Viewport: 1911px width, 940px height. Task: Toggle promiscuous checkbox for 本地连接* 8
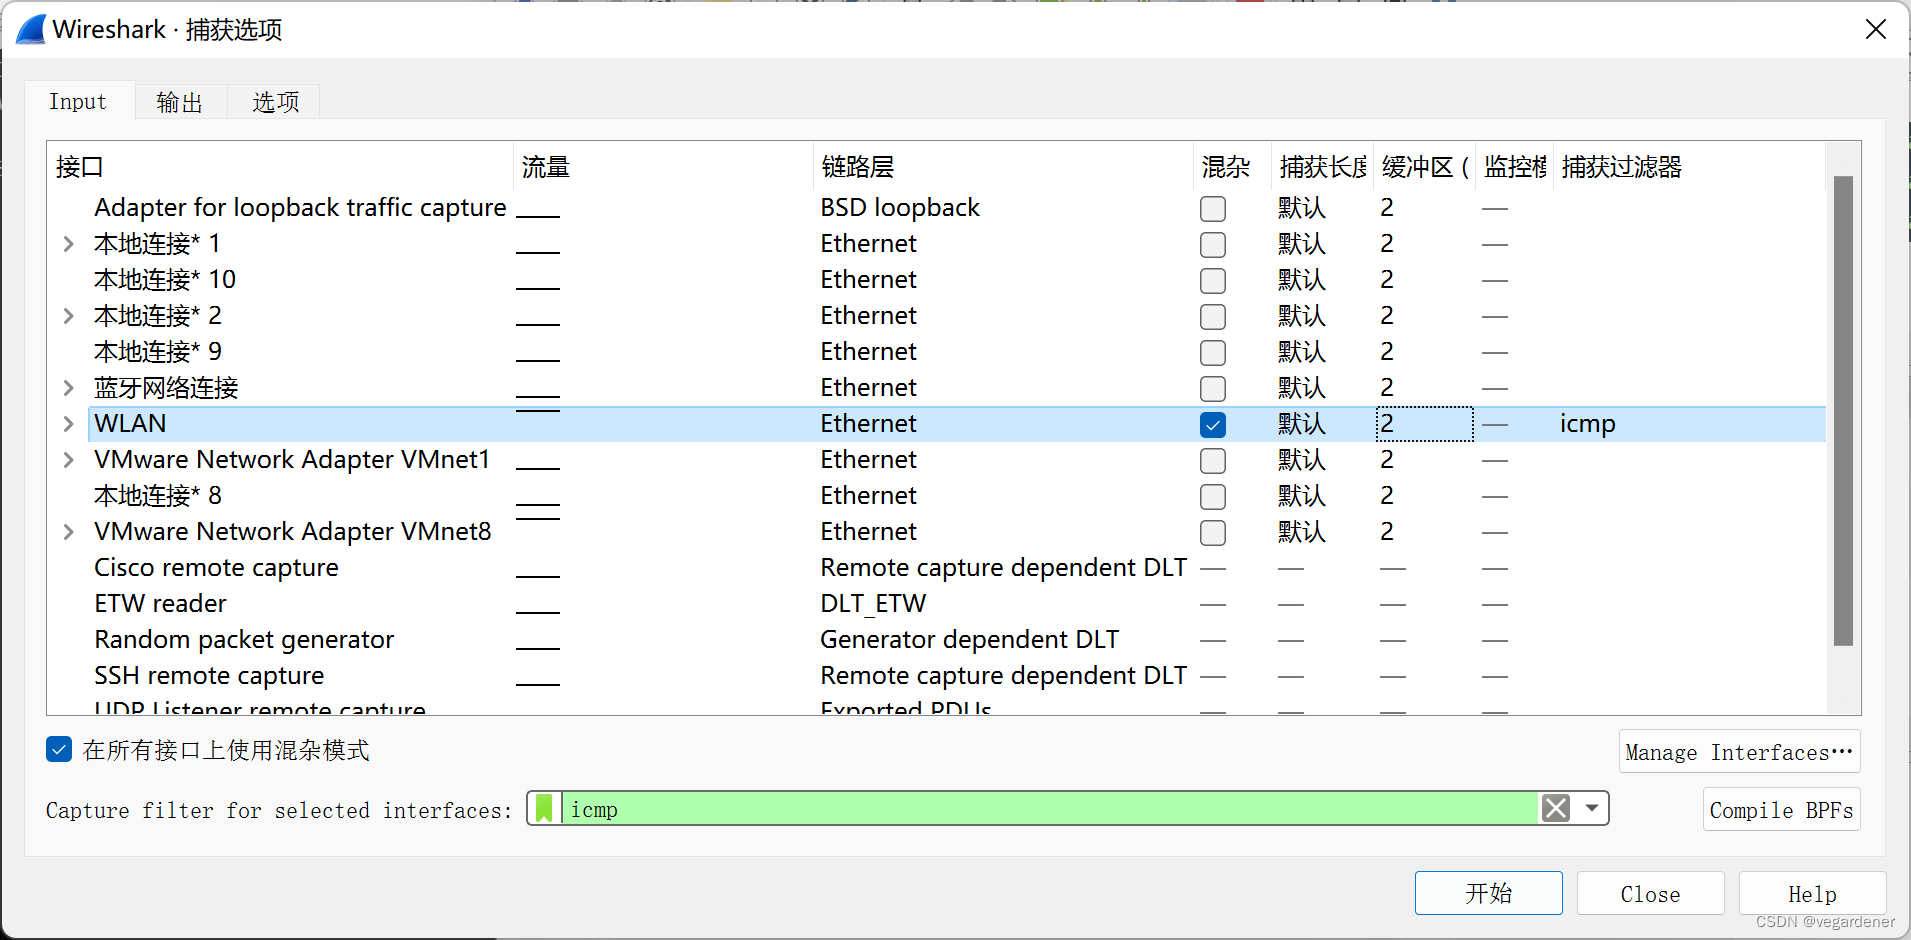point(1213,496)
